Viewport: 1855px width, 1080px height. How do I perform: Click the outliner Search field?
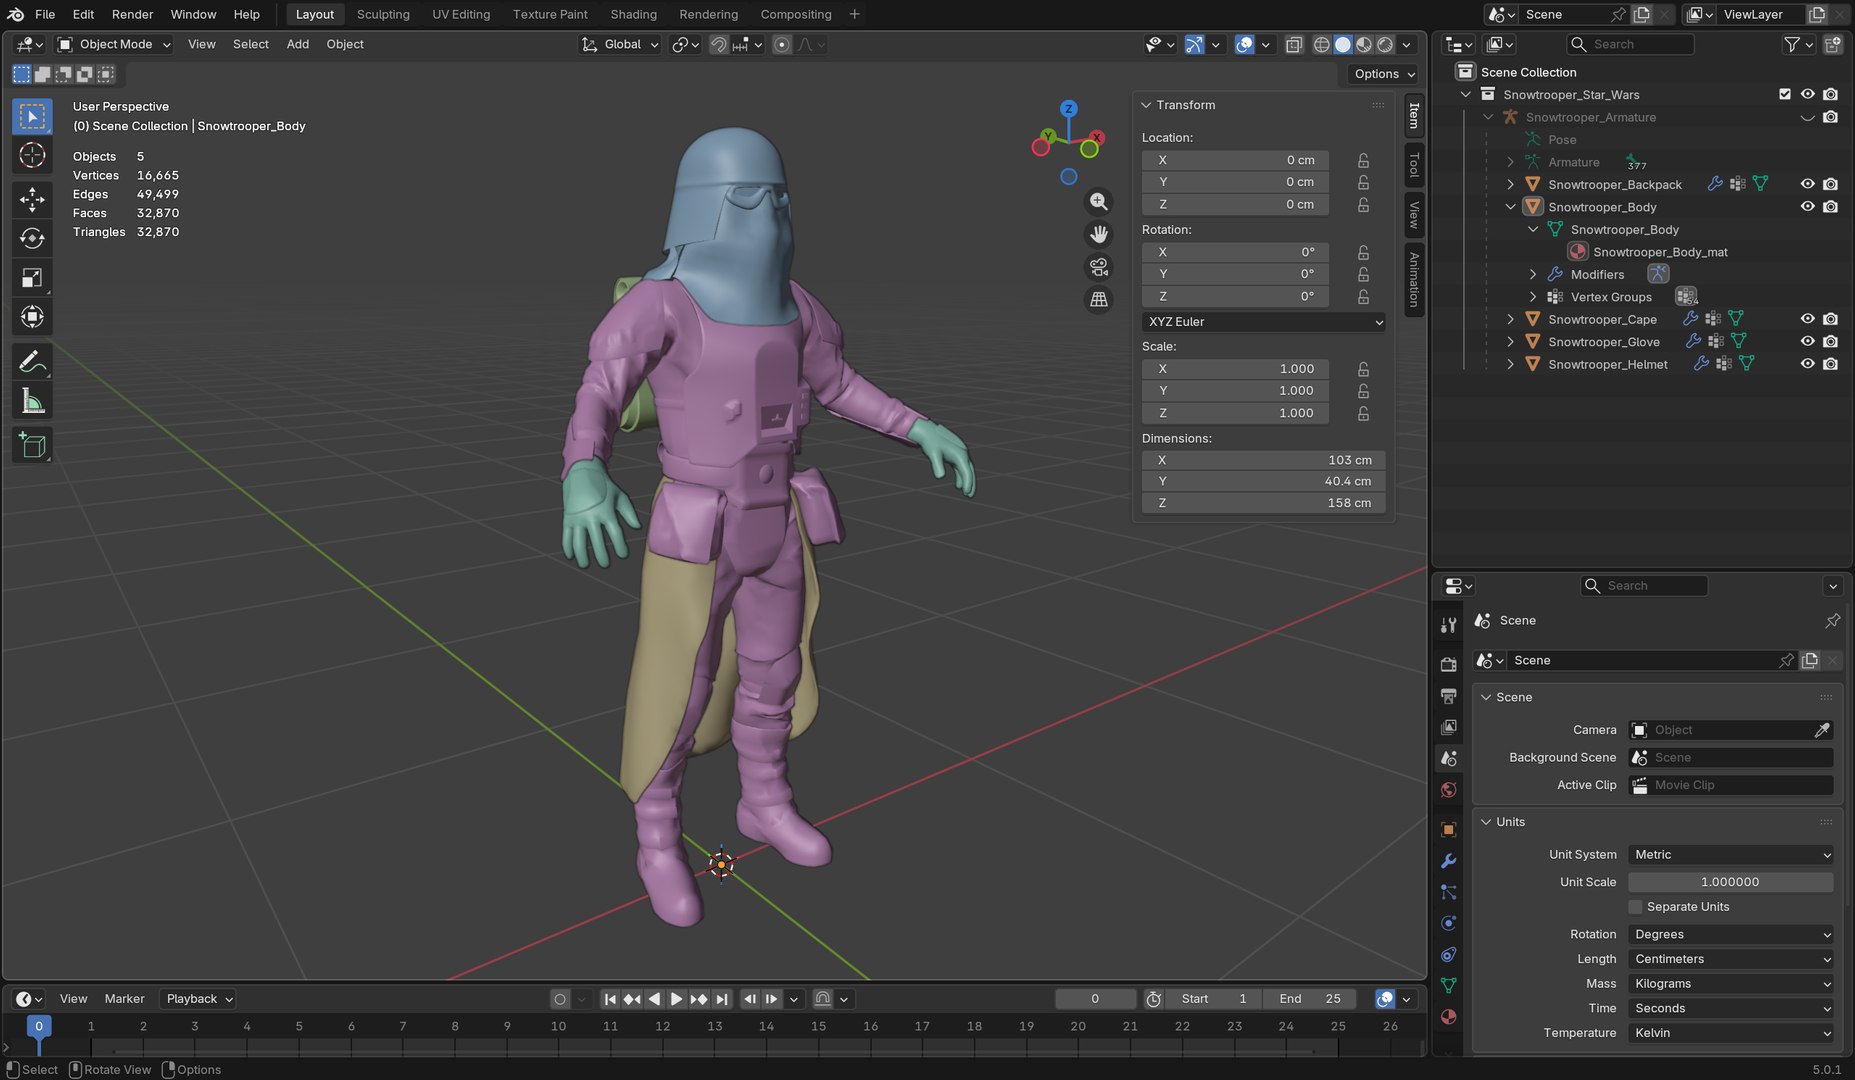(x=1630, y=44)
